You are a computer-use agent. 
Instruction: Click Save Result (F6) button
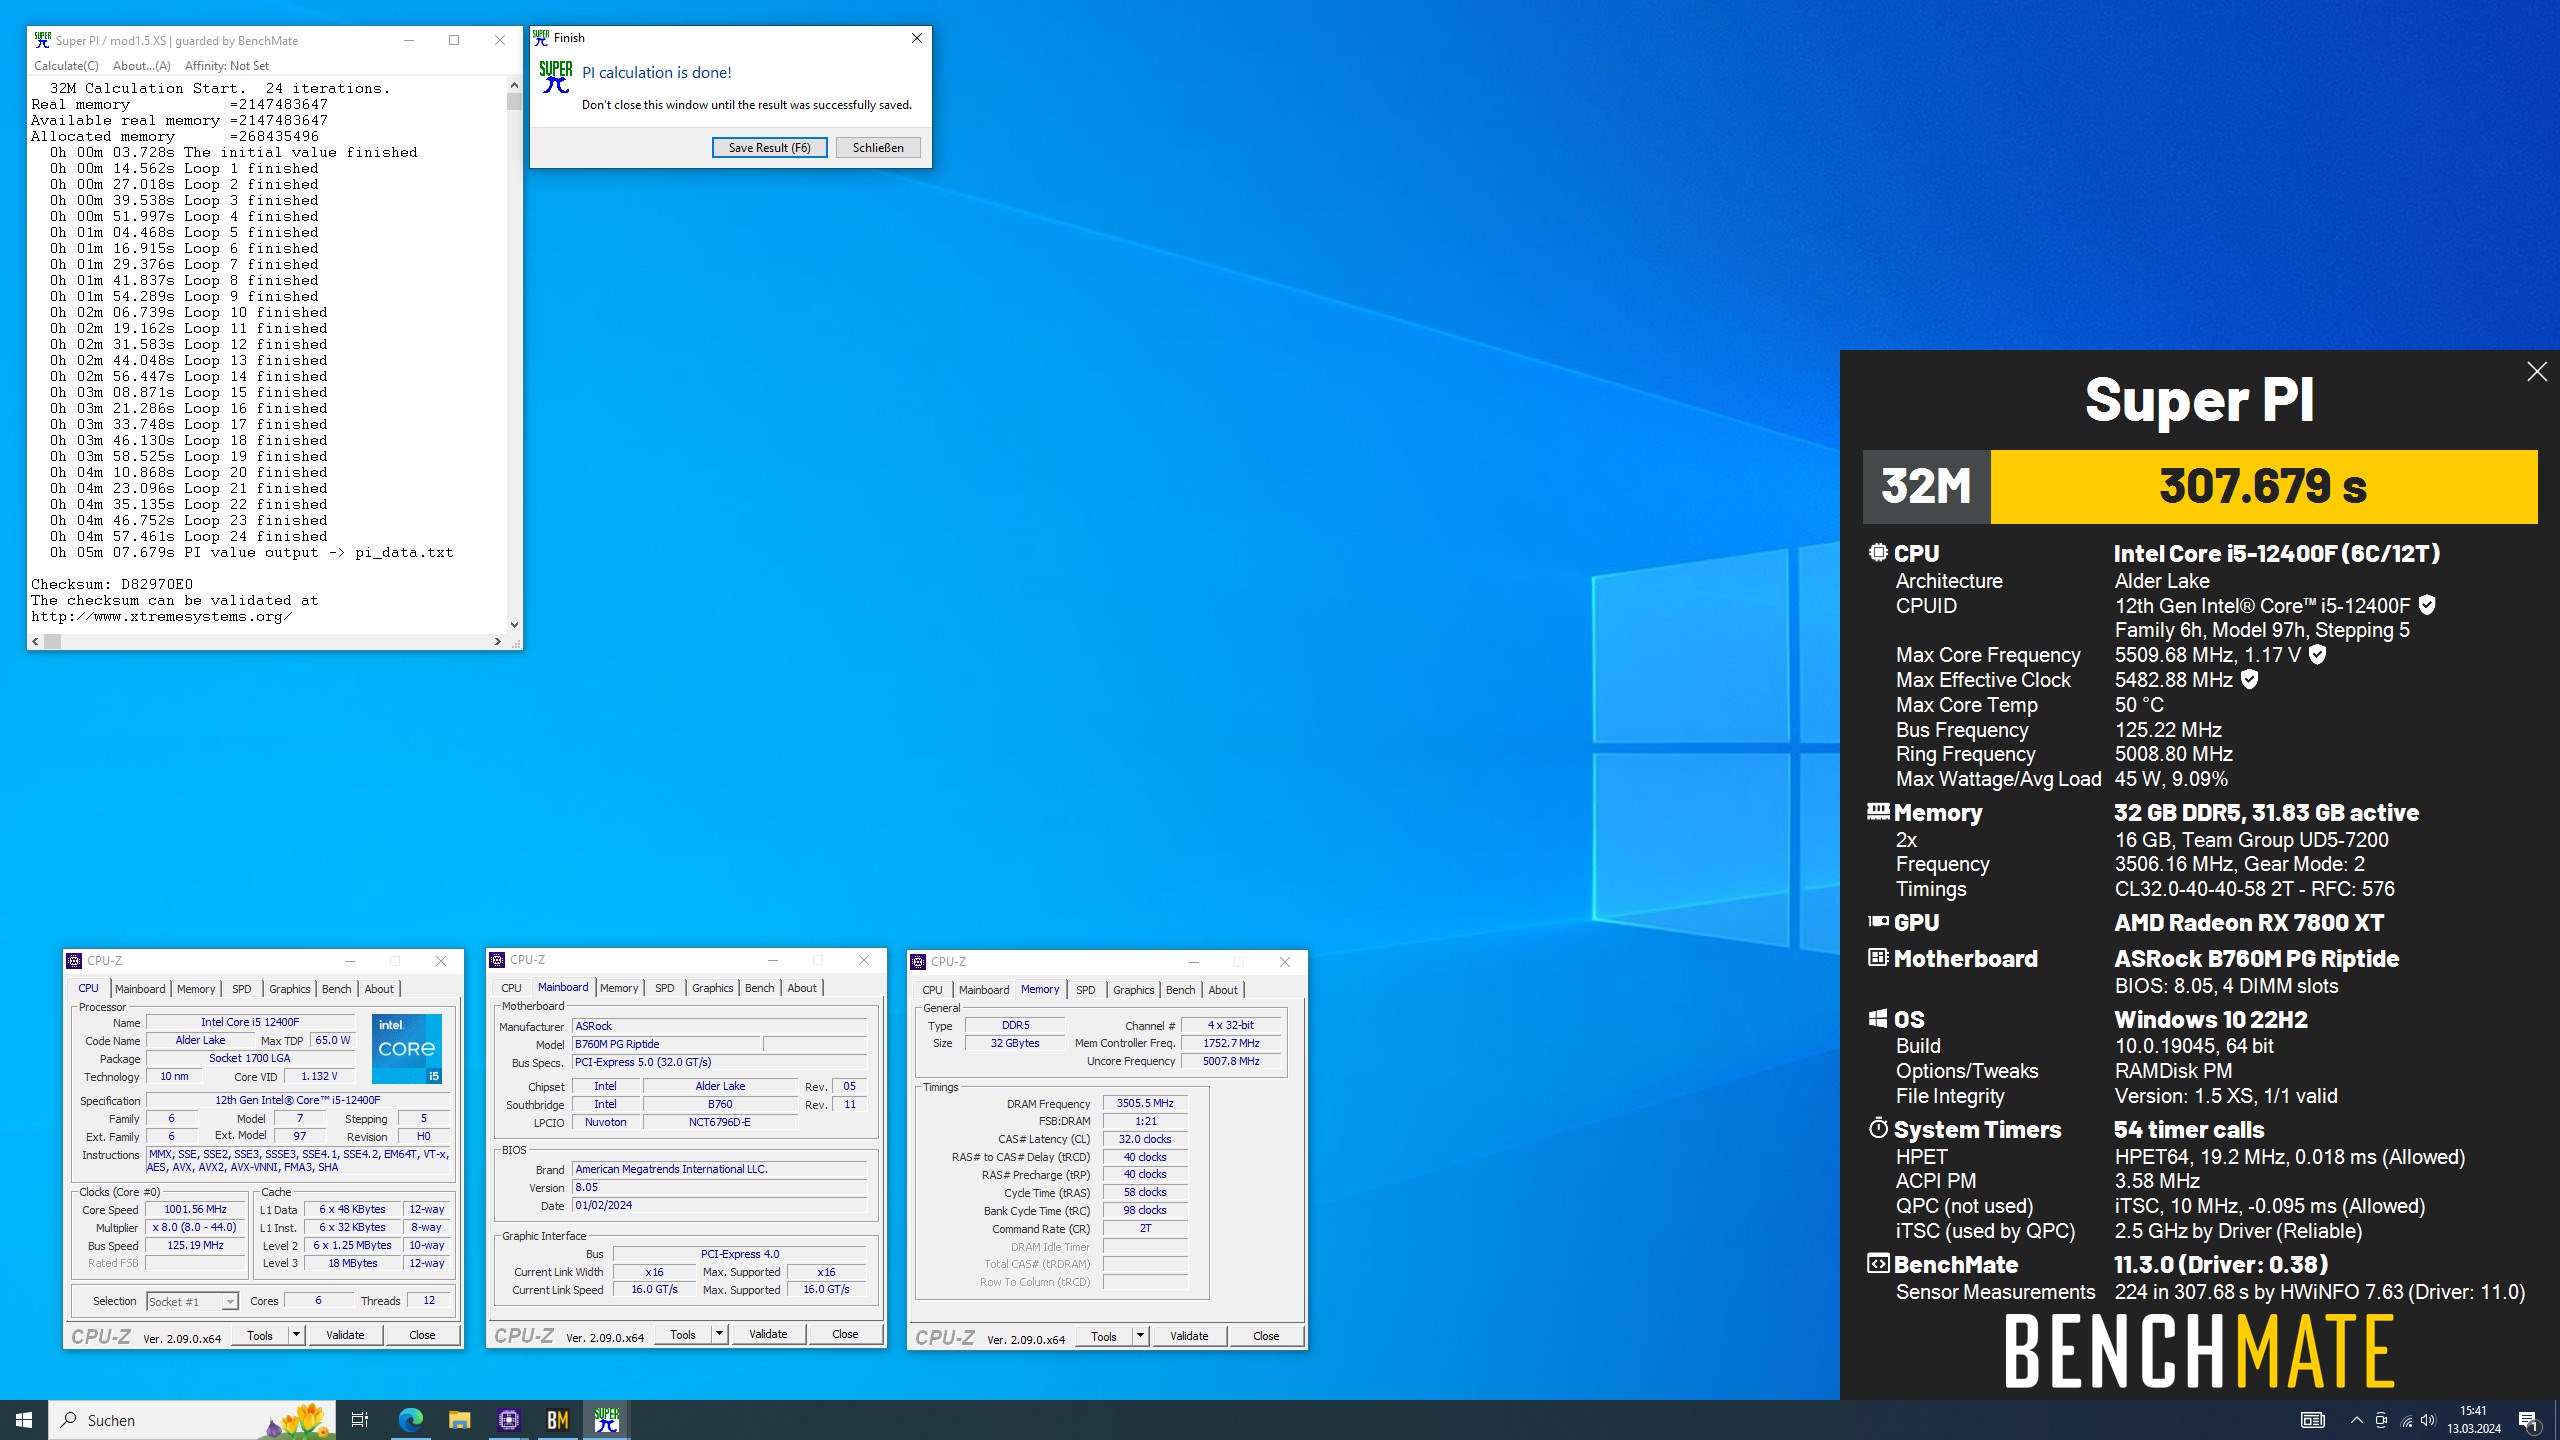pos(769,147)
